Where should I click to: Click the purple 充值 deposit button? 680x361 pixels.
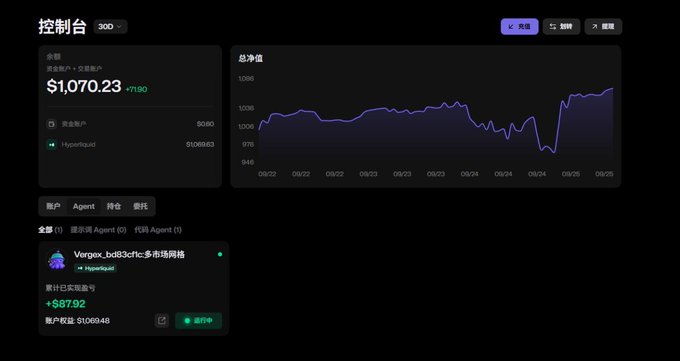[519, 26]
